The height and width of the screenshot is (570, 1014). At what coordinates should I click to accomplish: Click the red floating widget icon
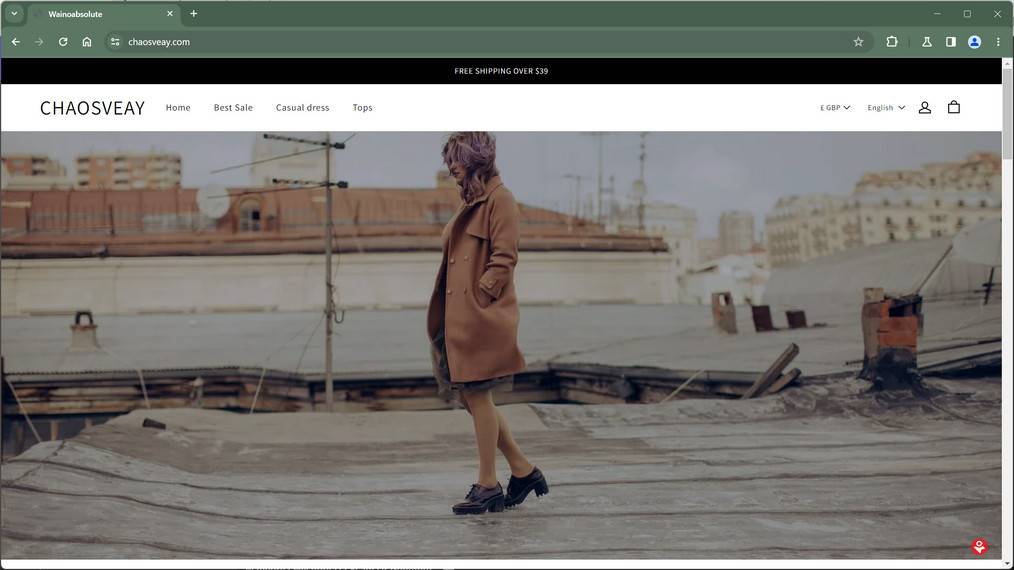coord(979,547)
